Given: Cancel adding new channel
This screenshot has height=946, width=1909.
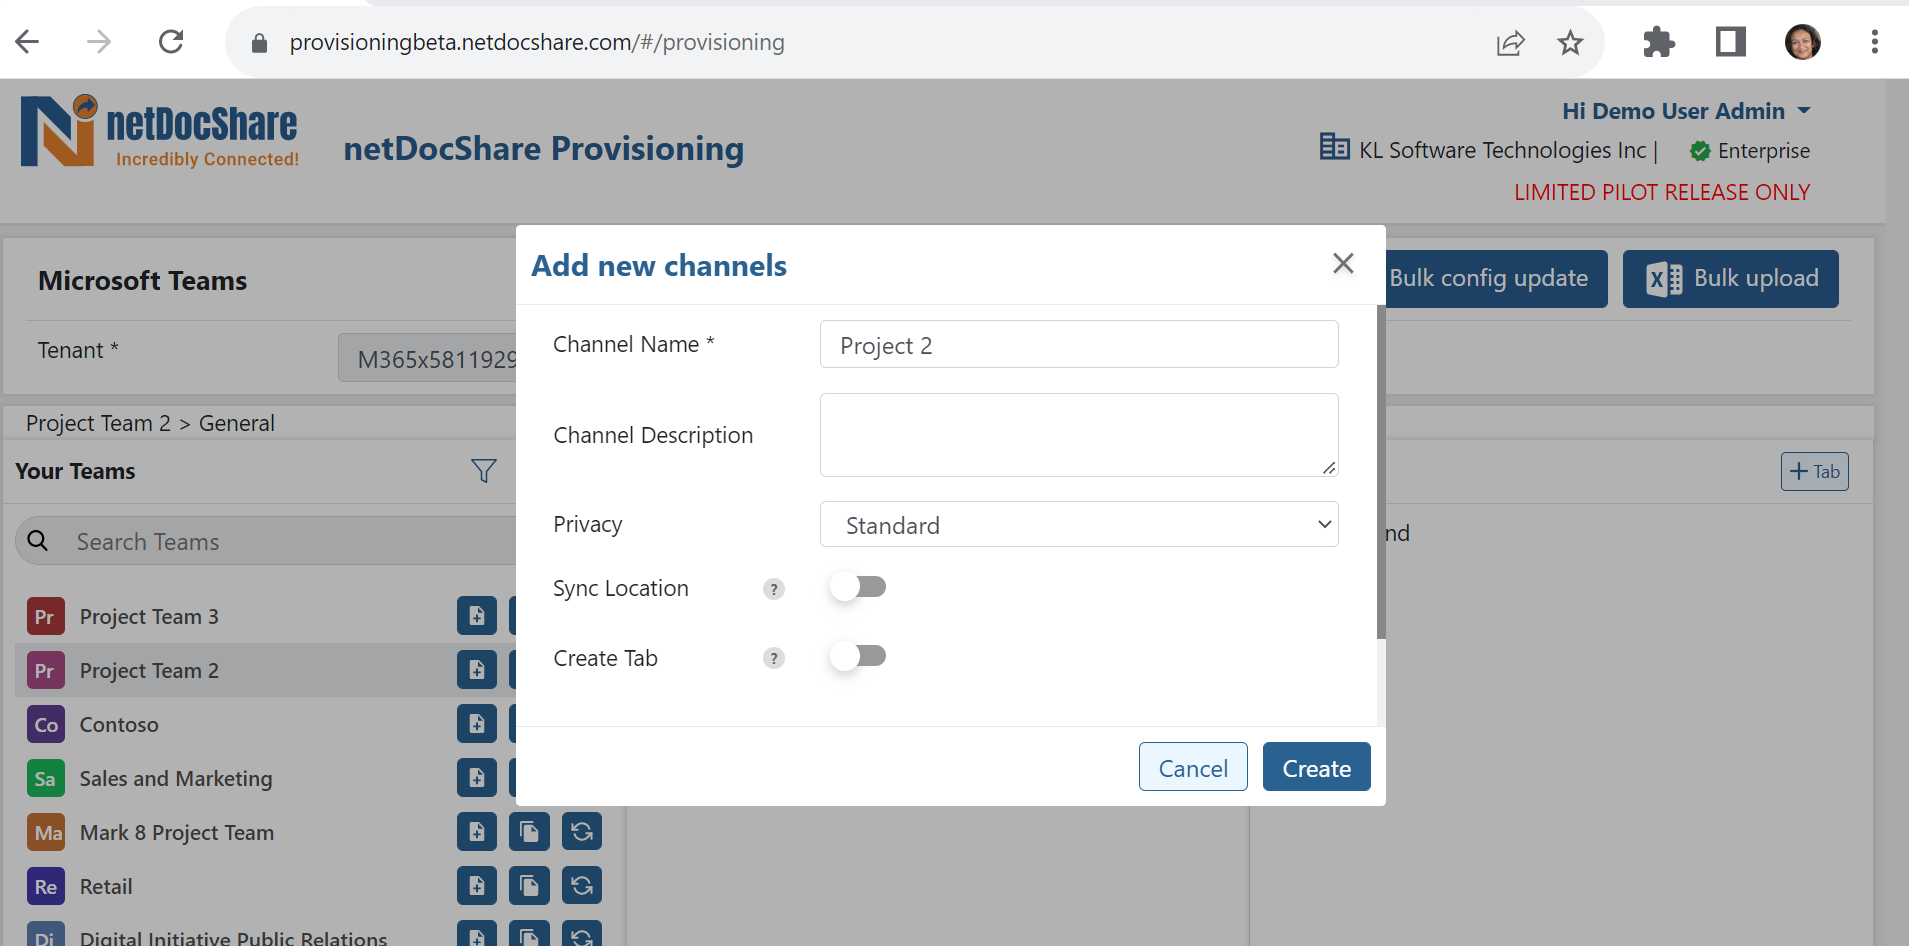Looking at the screenshot, I should tap(1193, 767).
